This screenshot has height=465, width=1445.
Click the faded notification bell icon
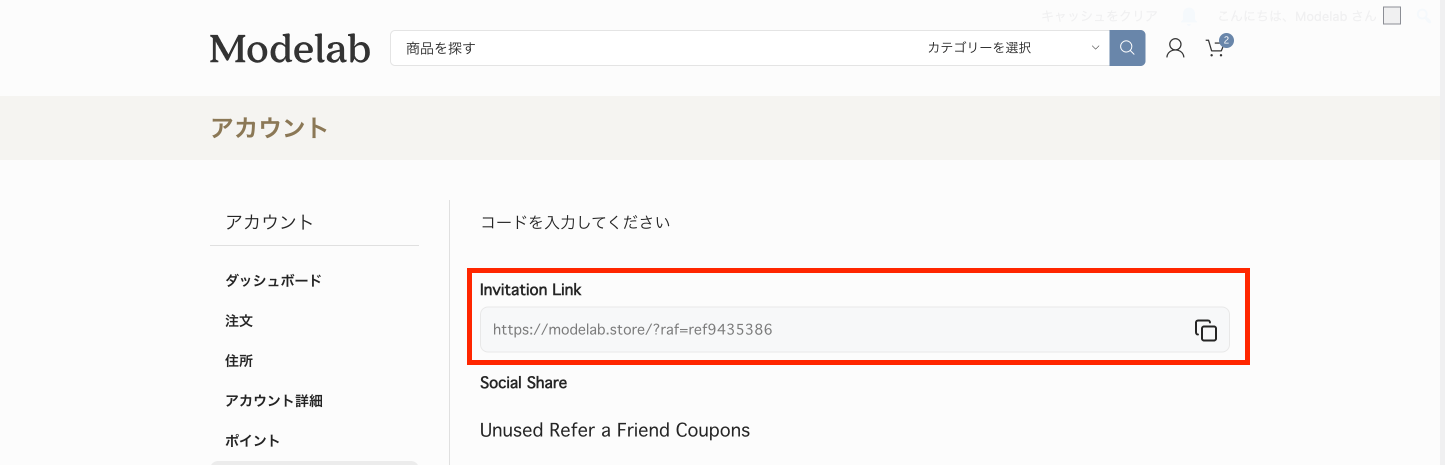point(1189,16)
